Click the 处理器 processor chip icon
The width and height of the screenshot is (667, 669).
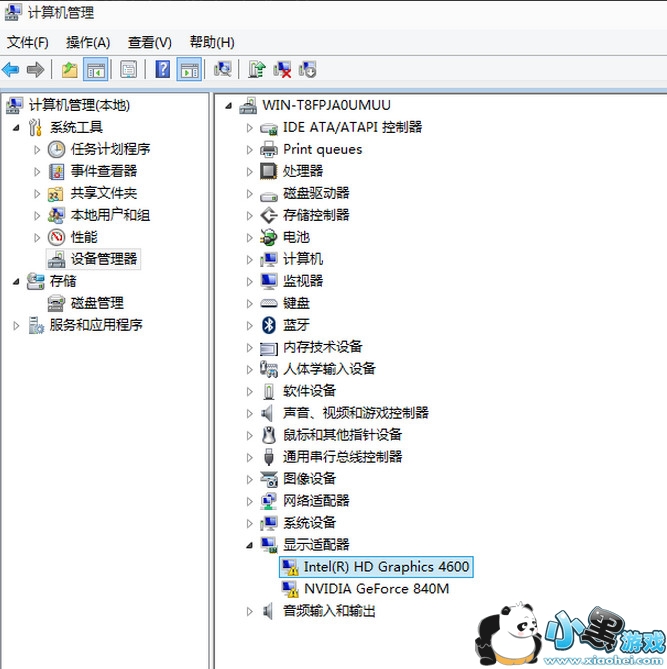268,171
